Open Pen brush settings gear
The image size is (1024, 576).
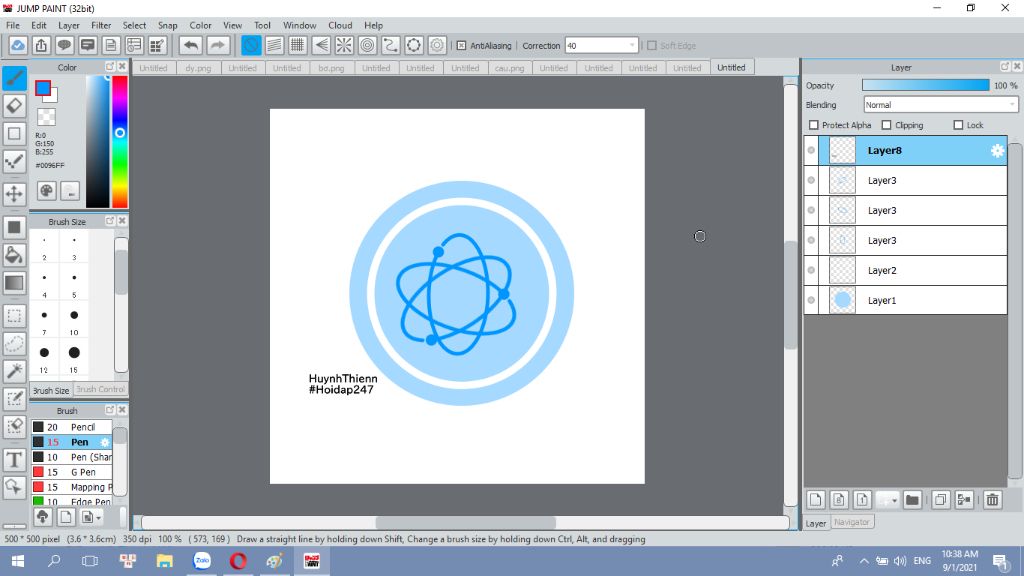point(104,442)
